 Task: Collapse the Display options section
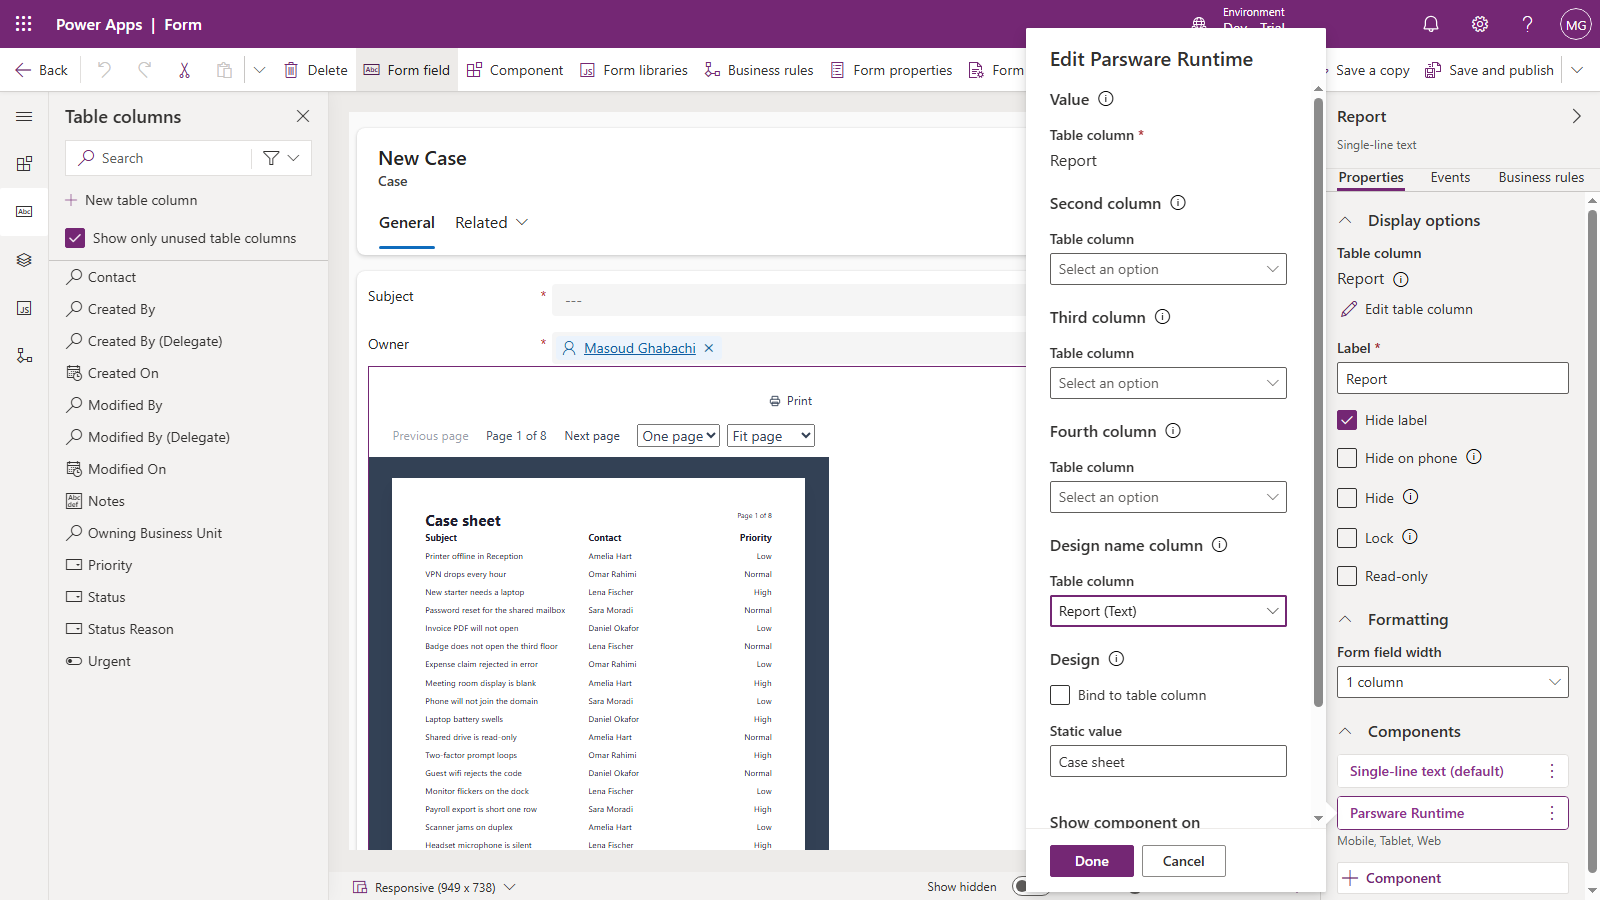click(x=1346, y=221)
